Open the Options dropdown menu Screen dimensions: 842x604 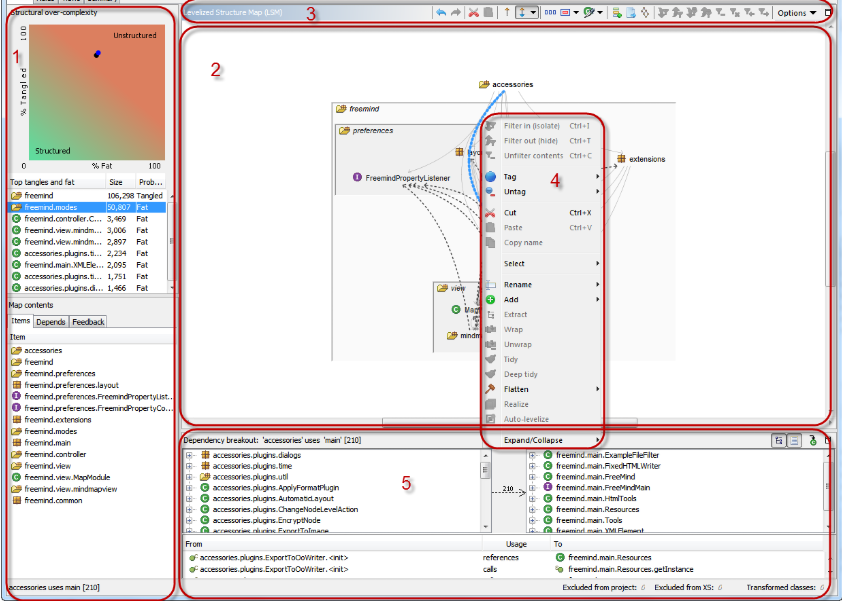point(797,13)
